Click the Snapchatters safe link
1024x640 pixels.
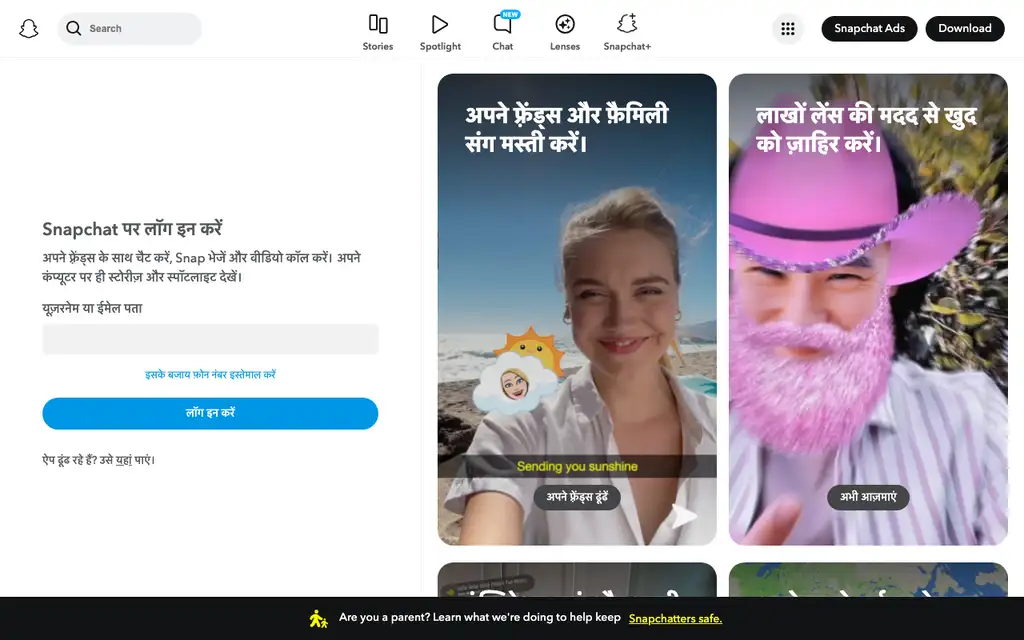pyautogui.click(x=675, y=618)
